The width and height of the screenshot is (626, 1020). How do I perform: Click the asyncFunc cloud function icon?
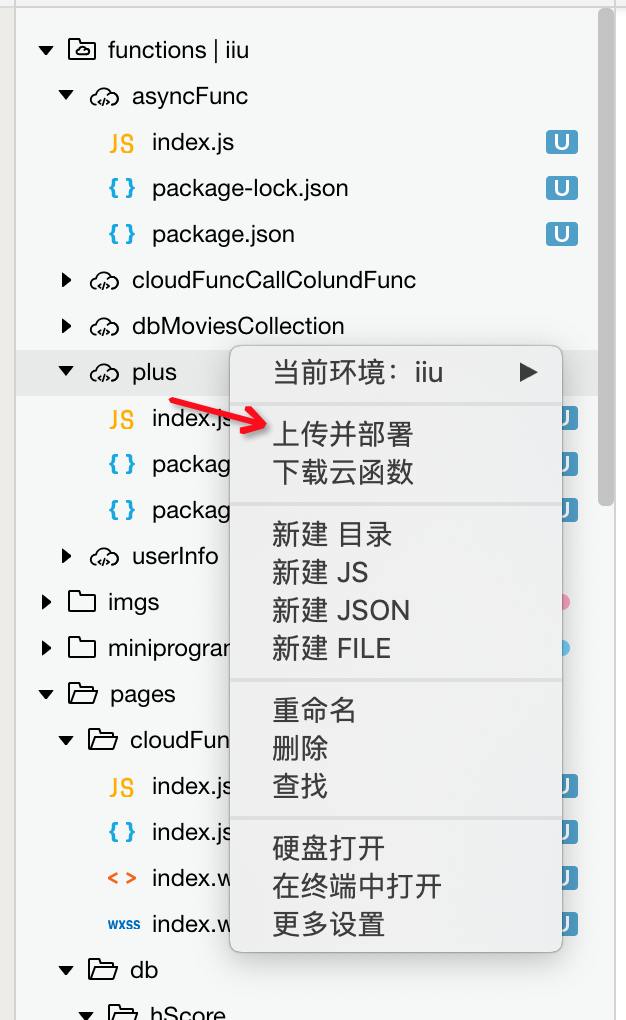(x=104, y=97)
